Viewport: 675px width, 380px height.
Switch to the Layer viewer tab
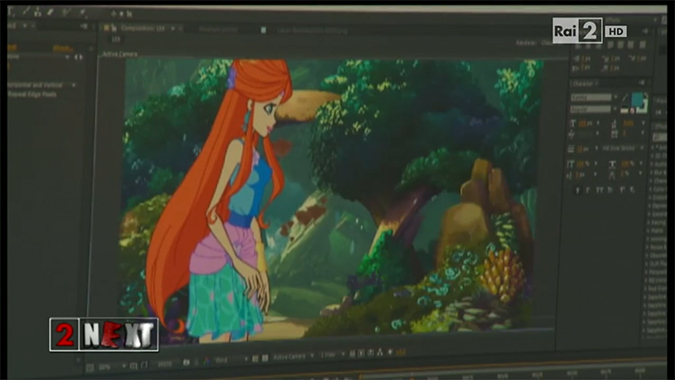click(312, 31)
